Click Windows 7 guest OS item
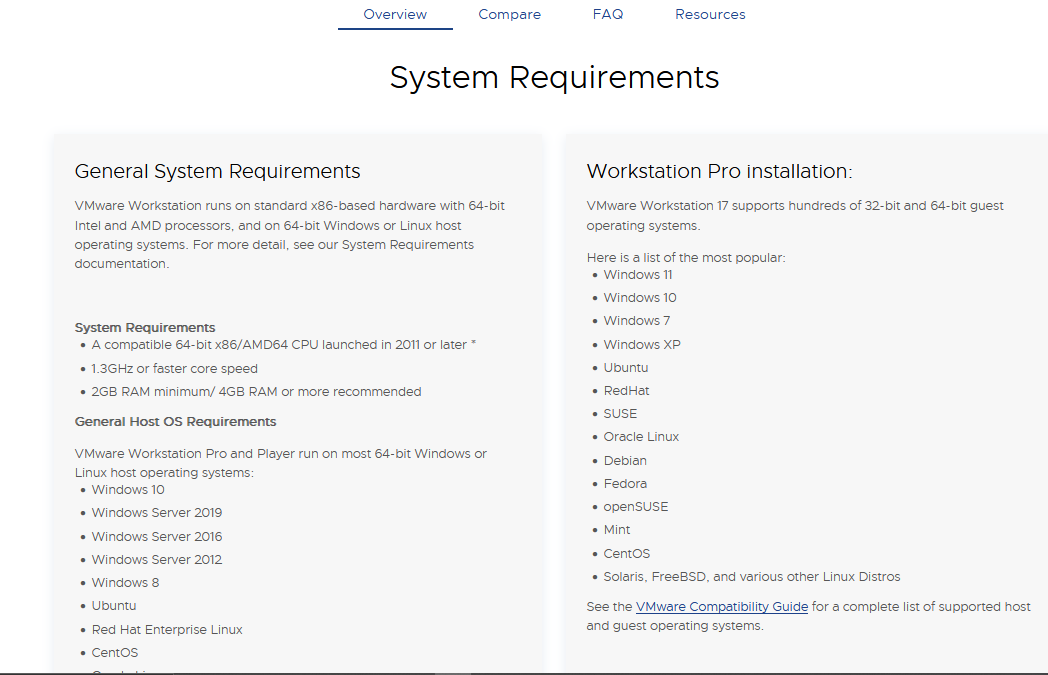Image resolution: width=1048 pixels, height=675 pixels. point(636,321)
